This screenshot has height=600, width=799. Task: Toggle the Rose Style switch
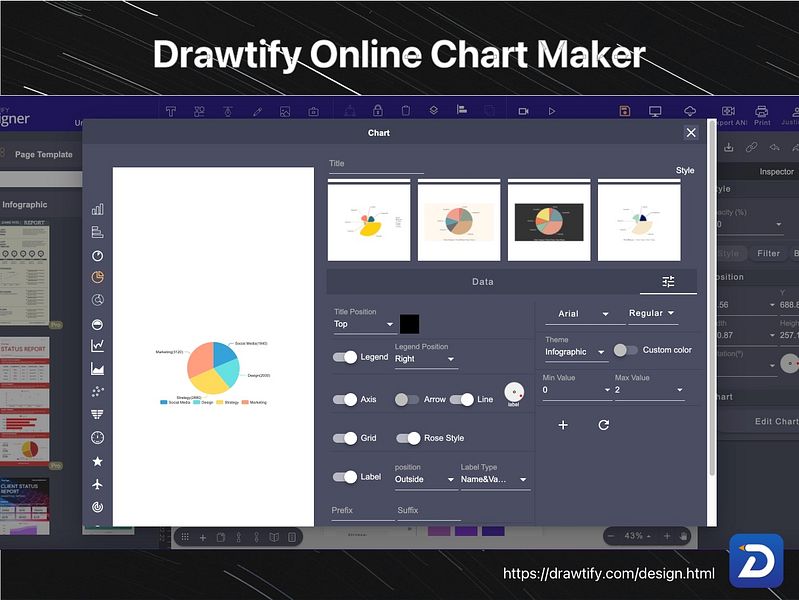pos(408,438)
